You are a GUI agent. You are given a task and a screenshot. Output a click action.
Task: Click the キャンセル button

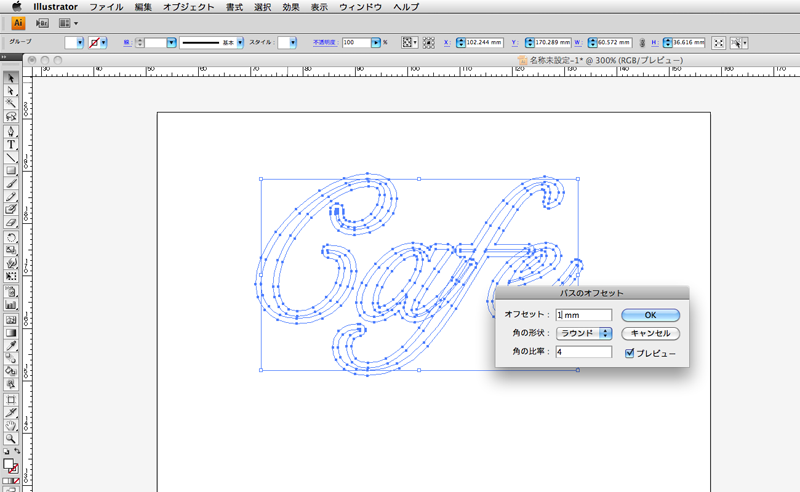tap(651, 333)
